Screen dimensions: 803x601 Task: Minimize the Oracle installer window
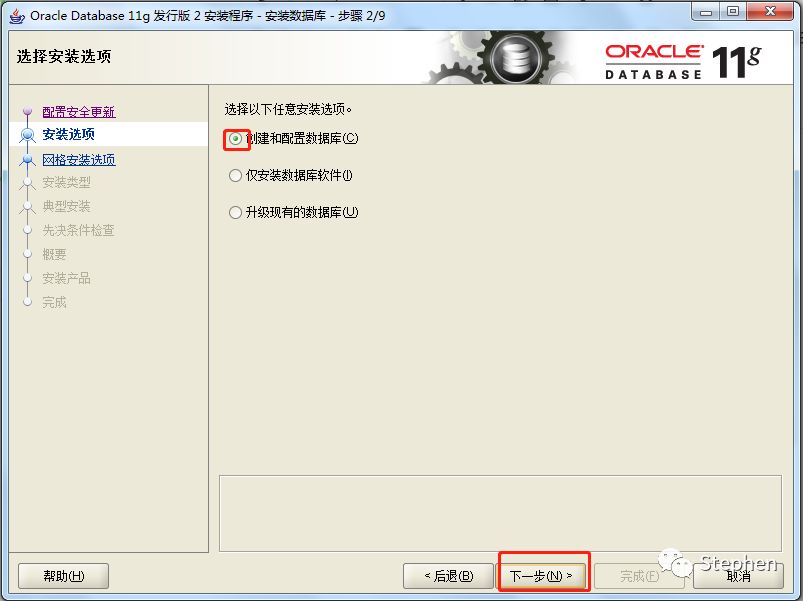coord(706,12)
